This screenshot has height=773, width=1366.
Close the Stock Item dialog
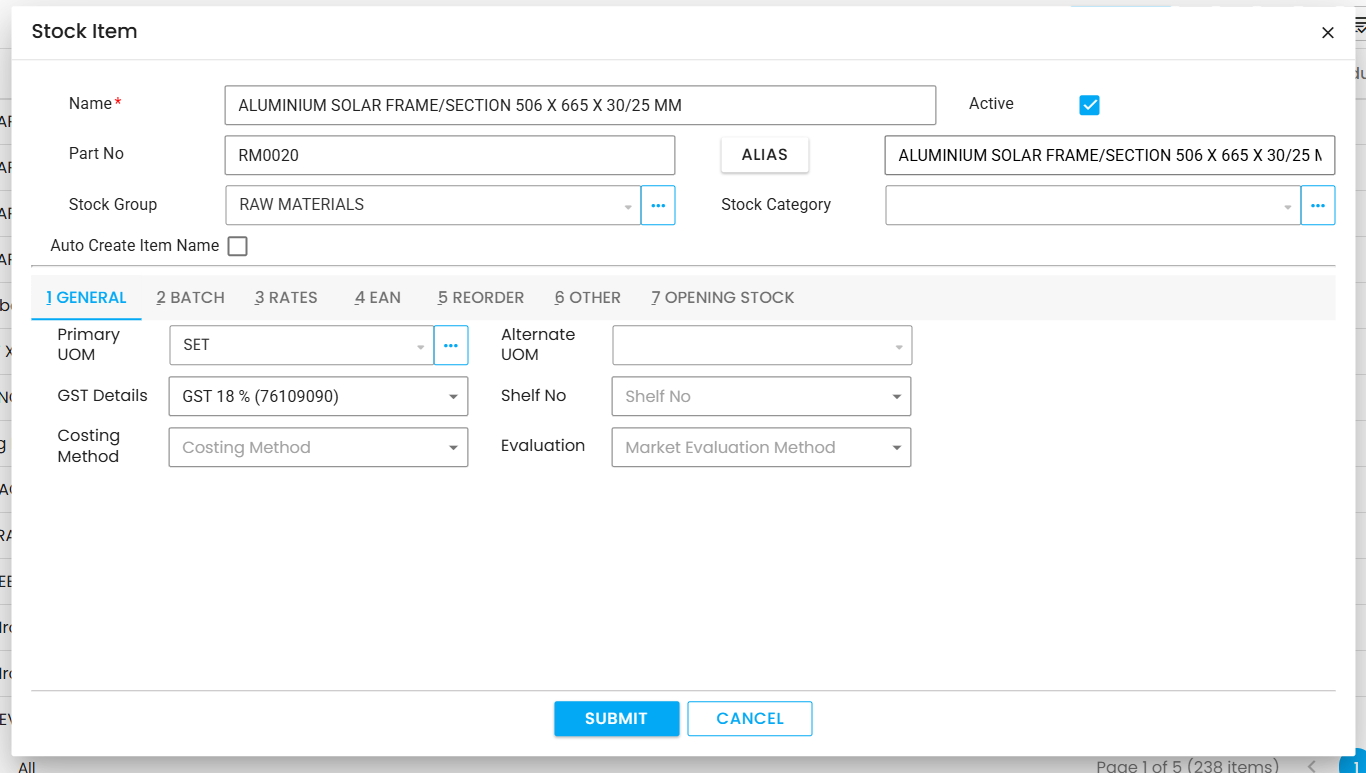coord(1328,33)
